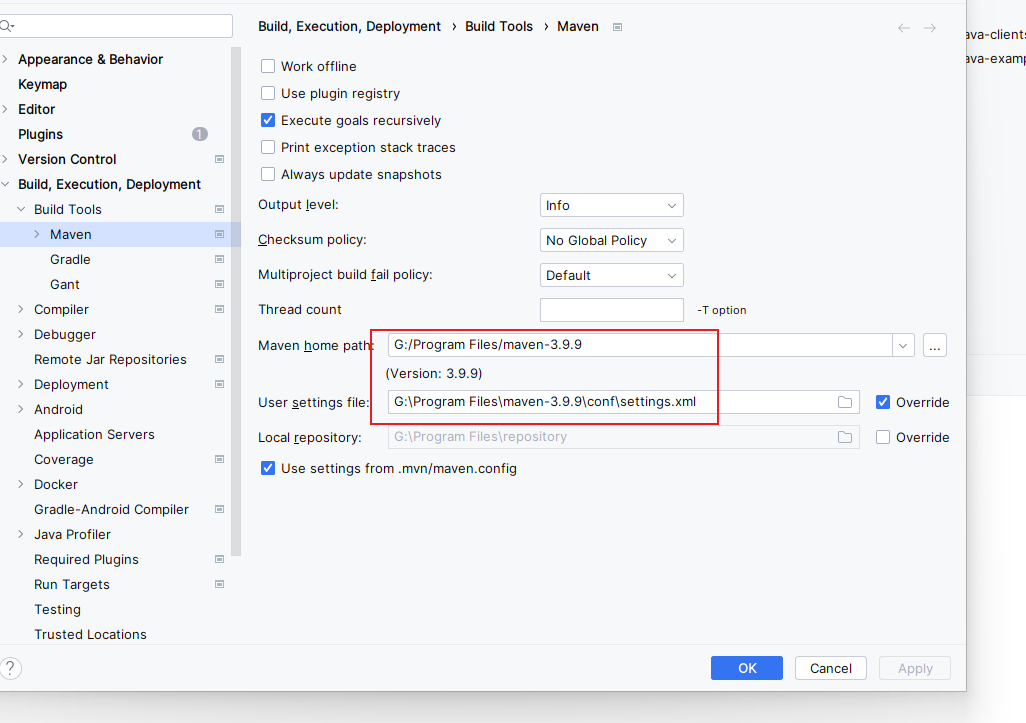Expand the Docker node
Screen dimensions: 1026x723
tap(21, 484)
